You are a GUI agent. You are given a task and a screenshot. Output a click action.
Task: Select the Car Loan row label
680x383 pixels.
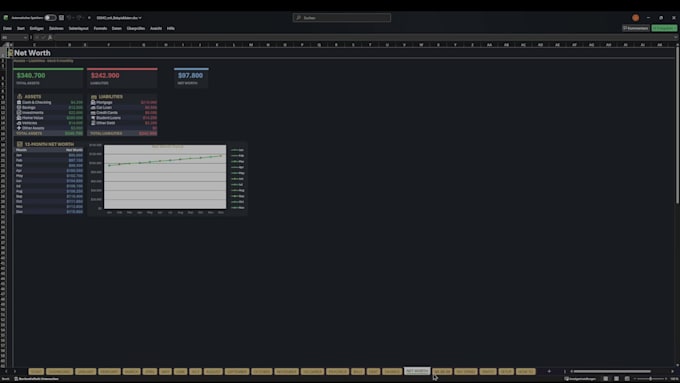click(104, 108)
